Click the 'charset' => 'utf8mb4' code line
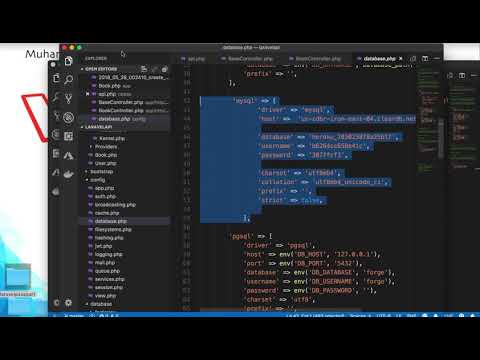 point(301,173)
